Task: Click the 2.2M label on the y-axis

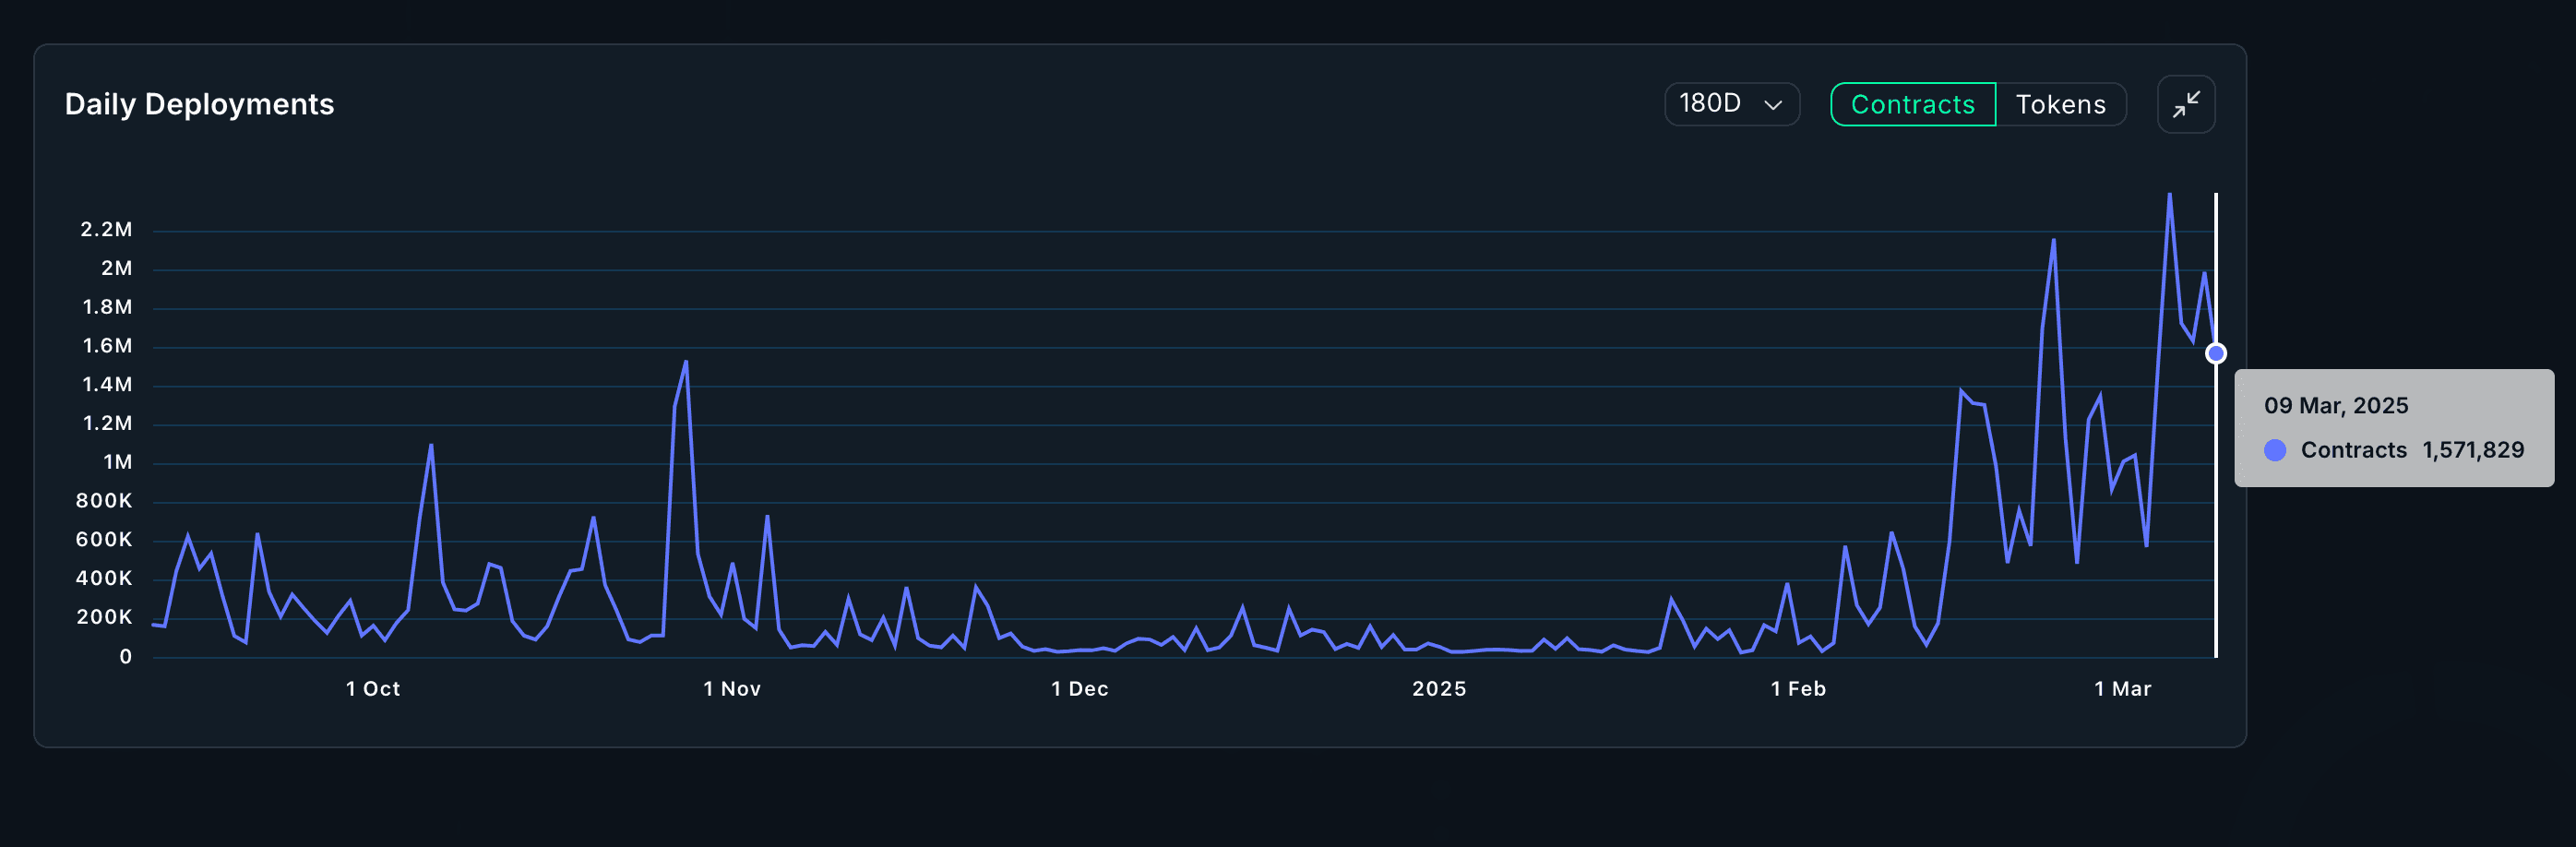Action: pos(106,229)
